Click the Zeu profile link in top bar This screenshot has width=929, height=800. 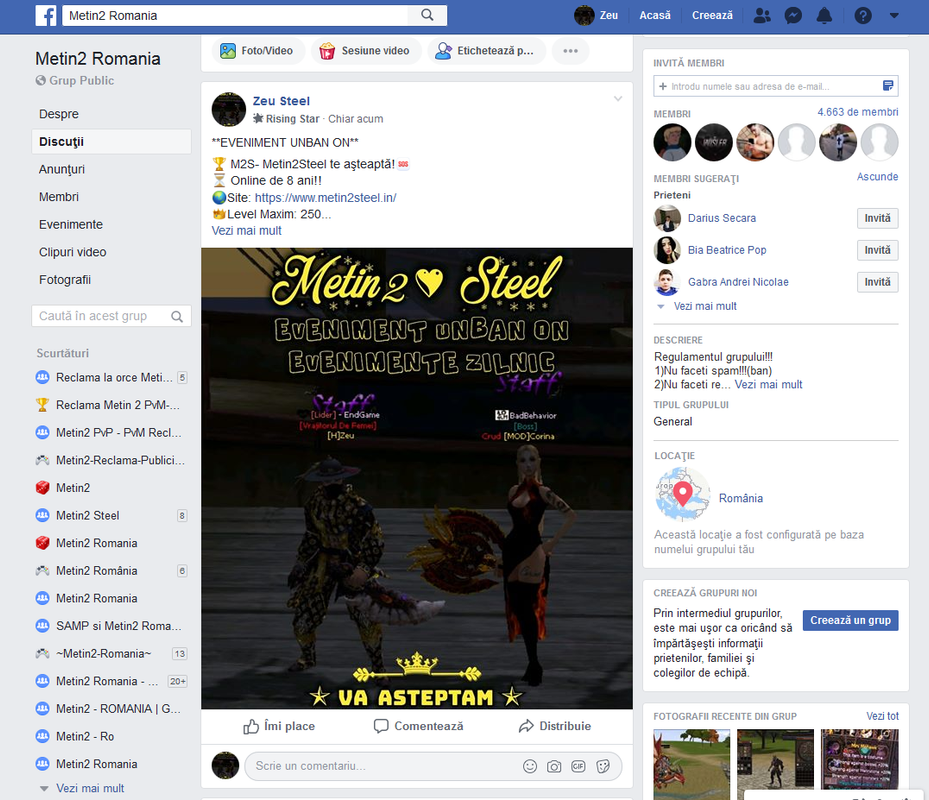(x=596, y=15)
